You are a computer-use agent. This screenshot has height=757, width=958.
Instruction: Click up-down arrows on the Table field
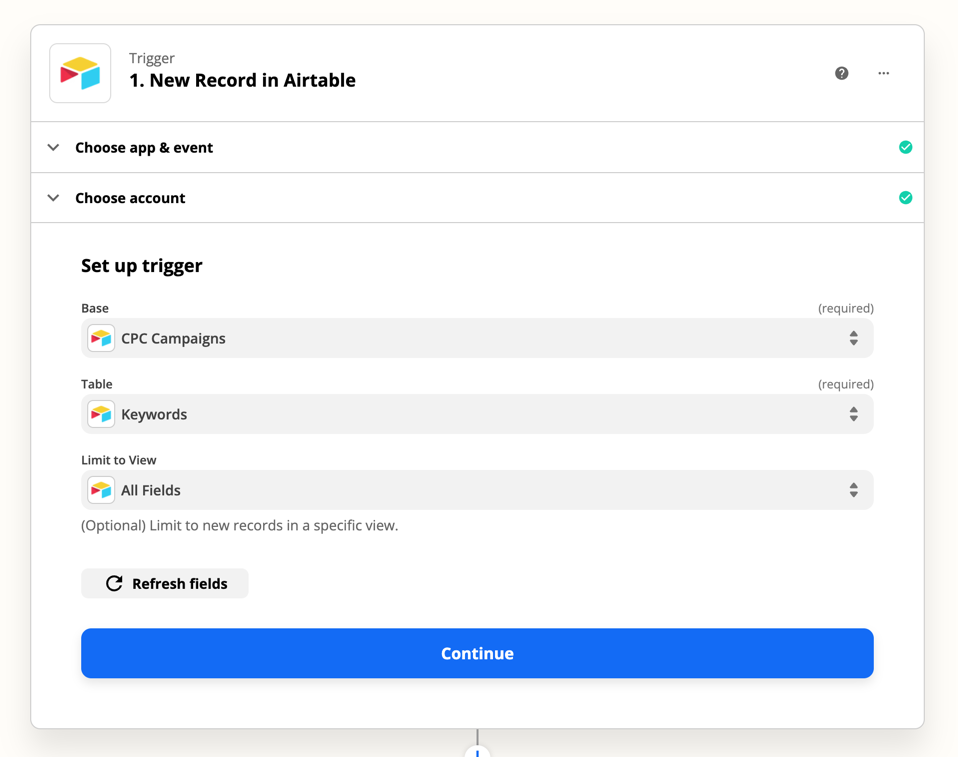[854, 414]
